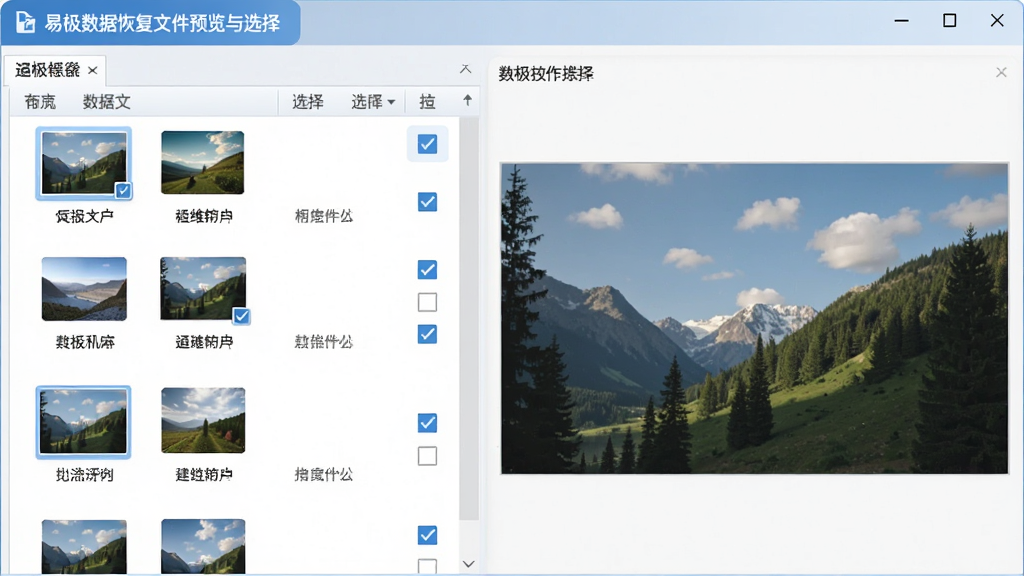
Task: Select the bottom-right partially visible thumbnail
Action: (203, 546)
